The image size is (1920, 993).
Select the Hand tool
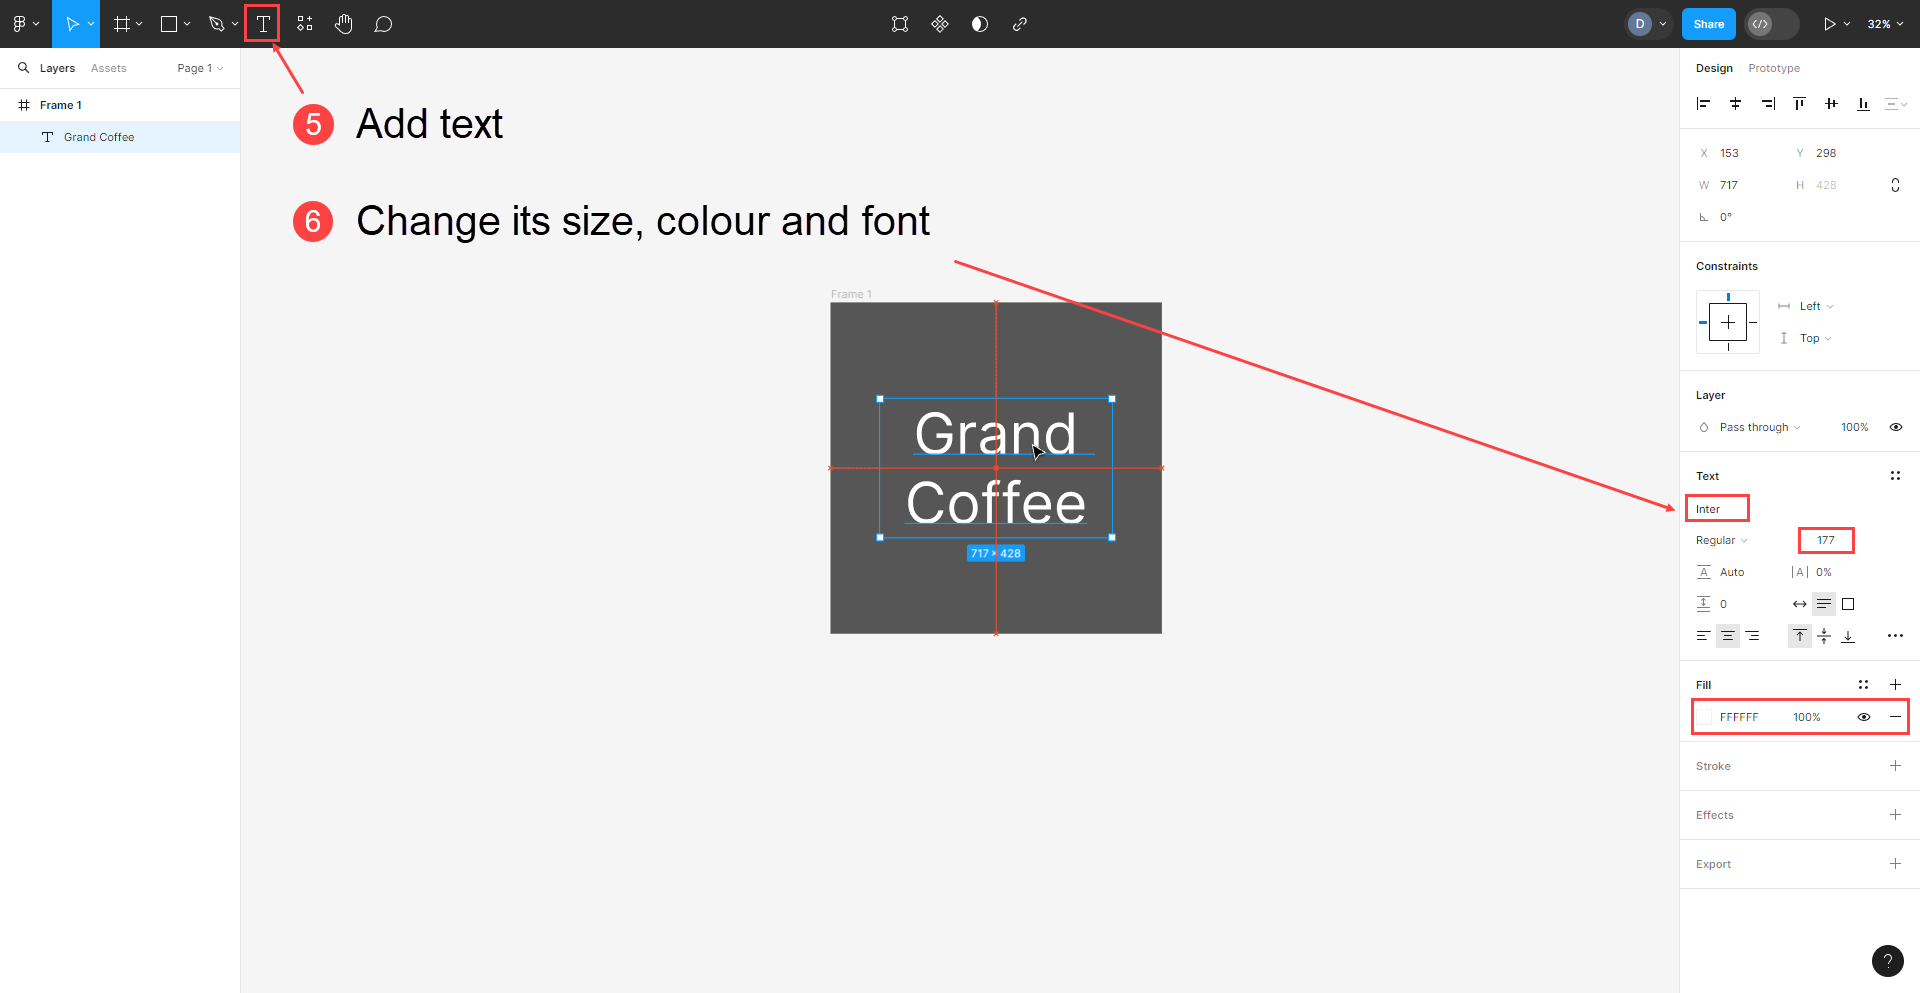[344, 24]
